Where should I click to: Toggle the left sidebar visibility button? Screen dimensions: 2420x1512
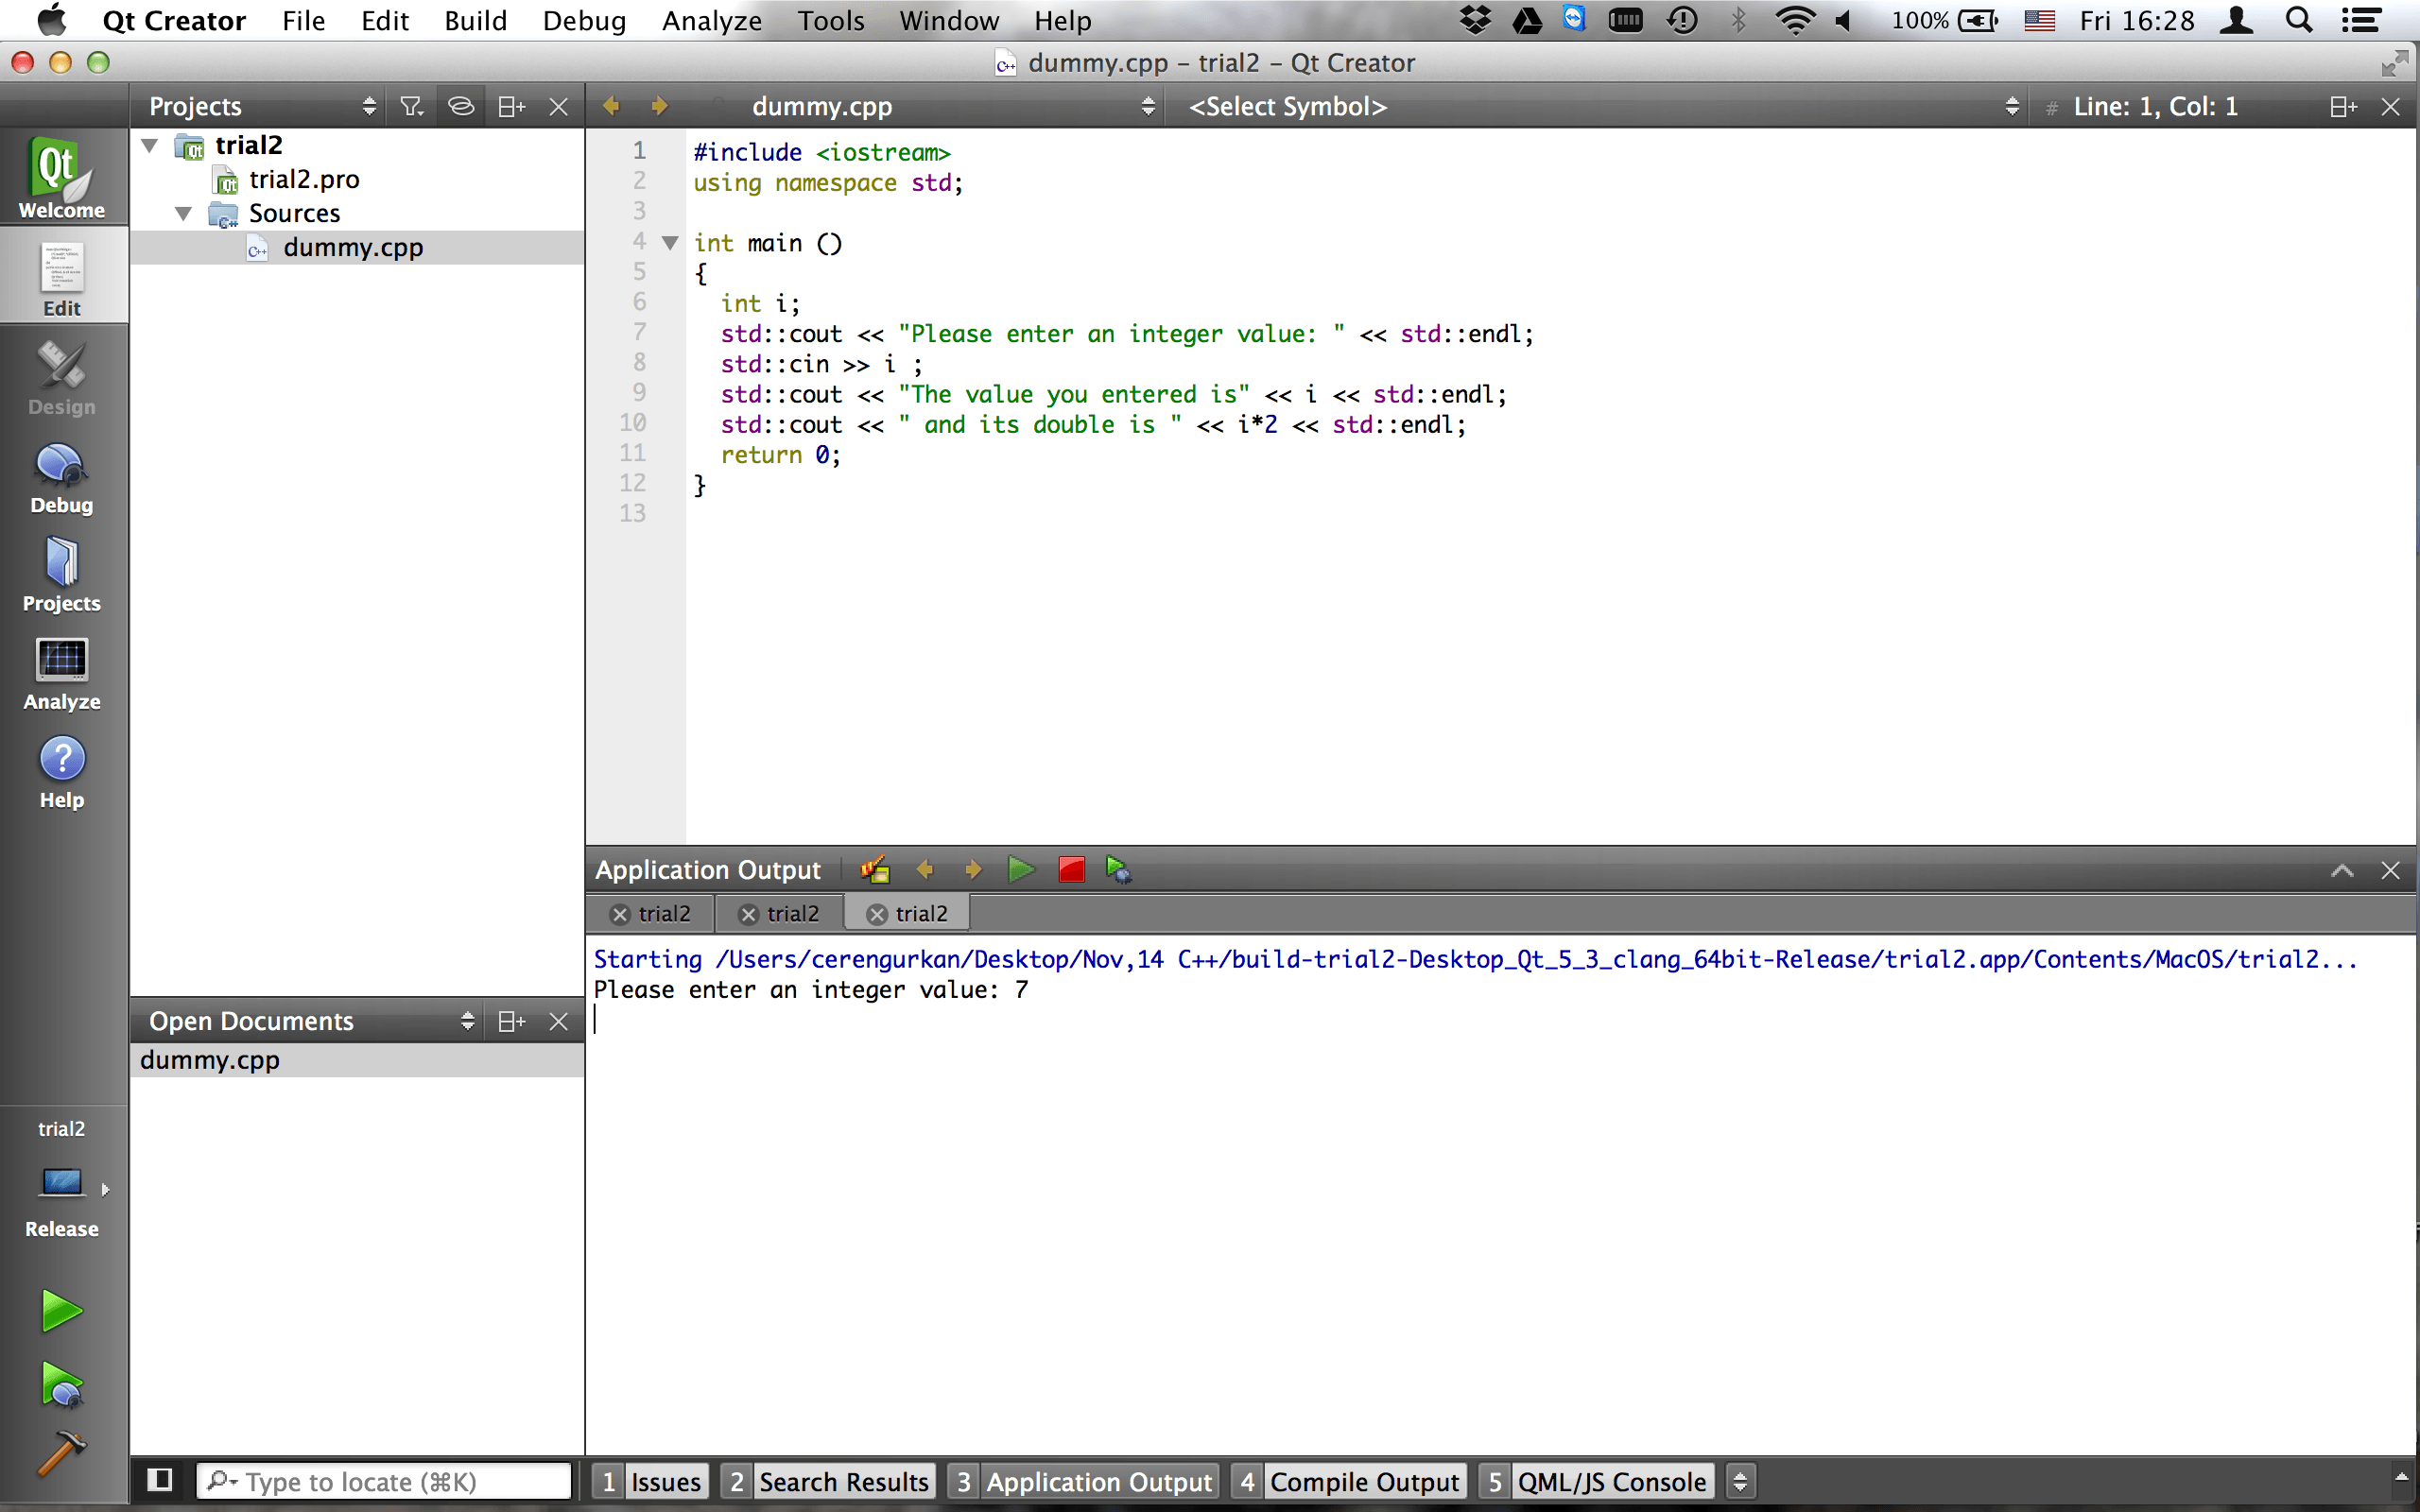159,1480
